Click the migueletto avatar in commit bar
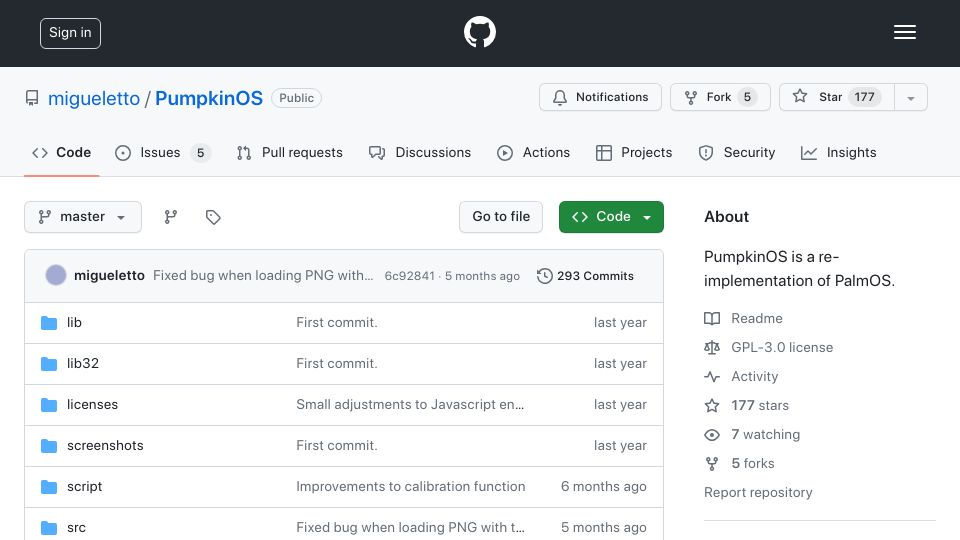 tap(56, 276)
